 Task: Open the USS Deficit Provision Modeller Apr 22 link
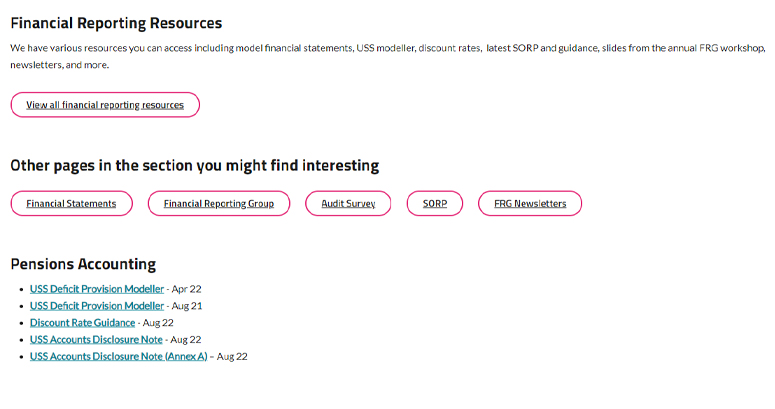[x=97, y=289]
